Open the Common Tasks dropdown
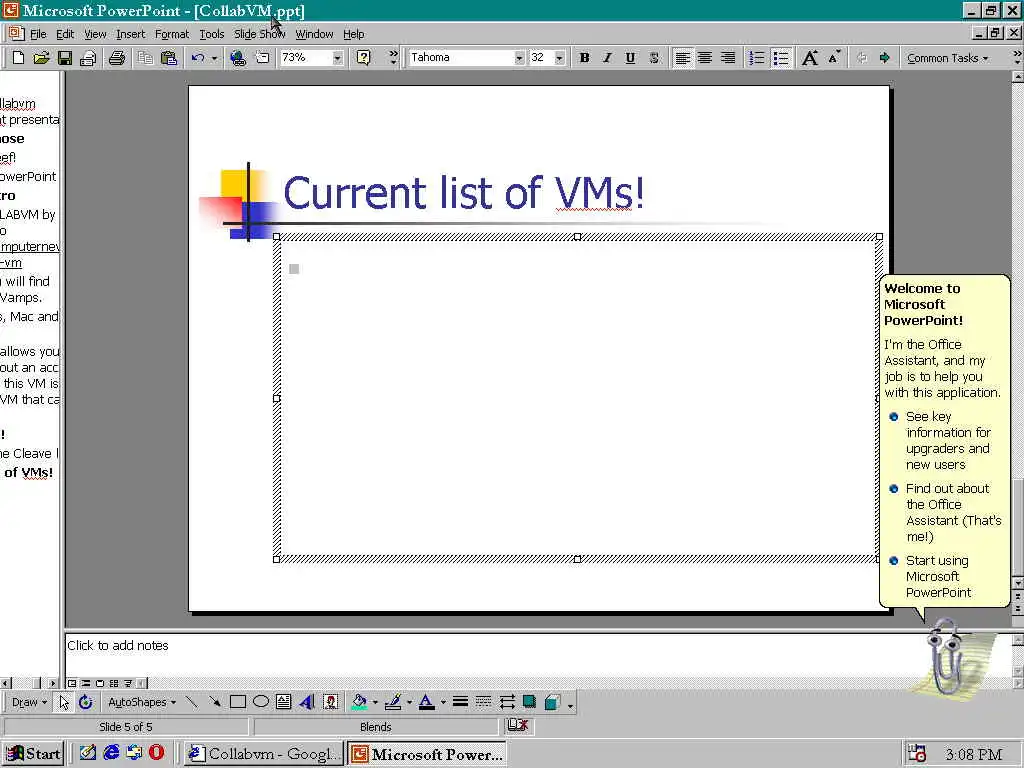The height and width of the screenshot is (768, 1024). pyautogui.click(x=947, y=58)
